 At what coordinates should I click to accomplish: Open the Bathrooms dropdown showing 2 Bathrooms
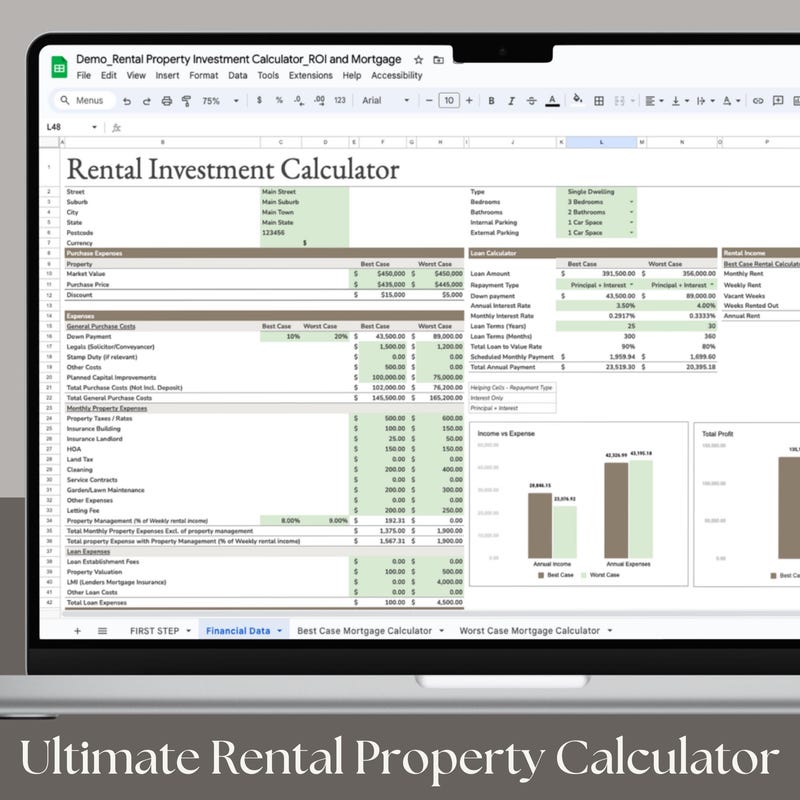click(630, 212)
